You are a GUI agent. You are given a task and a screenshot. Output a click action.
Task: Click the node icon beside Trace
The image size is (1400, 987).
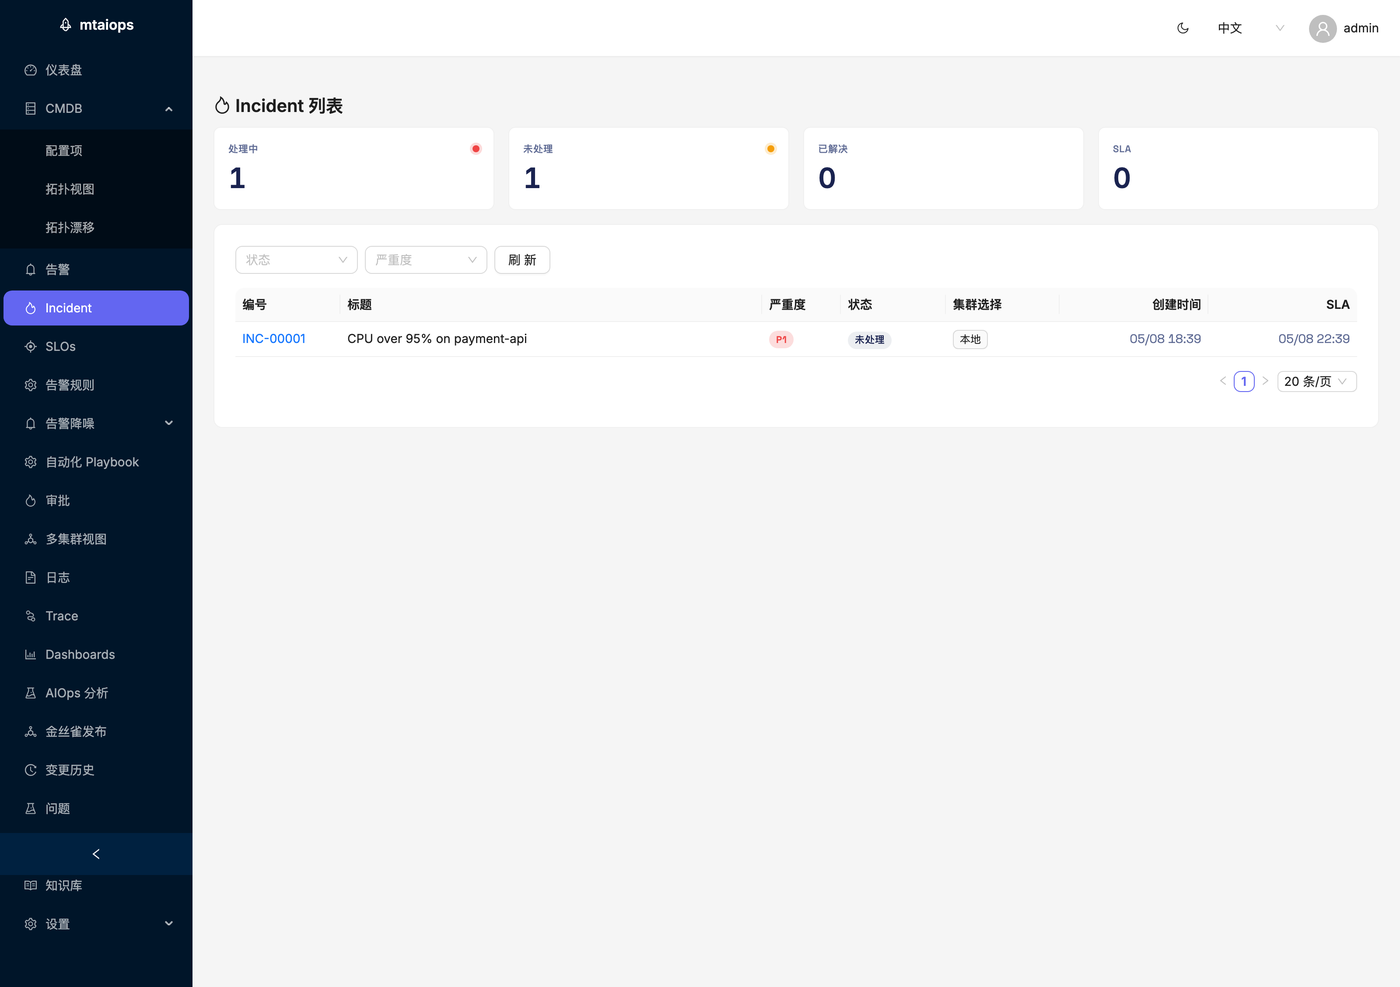click(31, 616)
